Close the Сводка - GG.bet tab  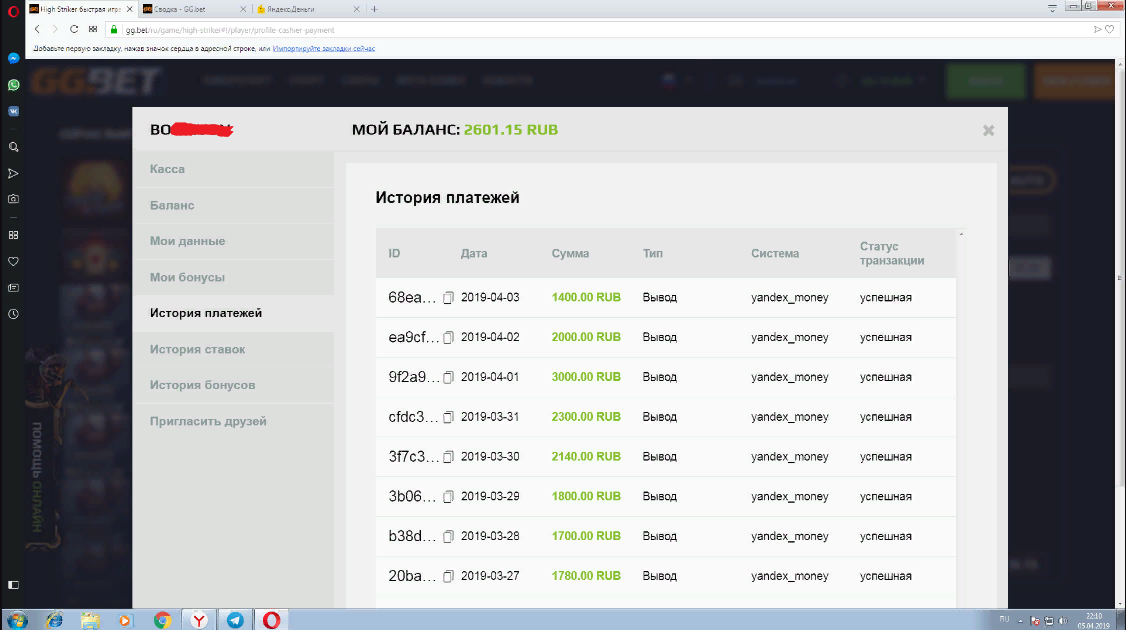(243, 9)
